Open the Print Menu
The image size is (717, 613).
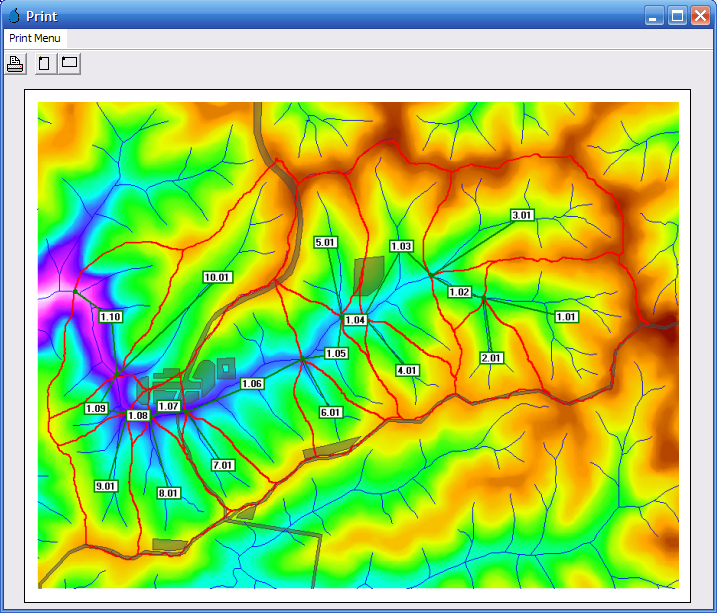pos(35,38)
